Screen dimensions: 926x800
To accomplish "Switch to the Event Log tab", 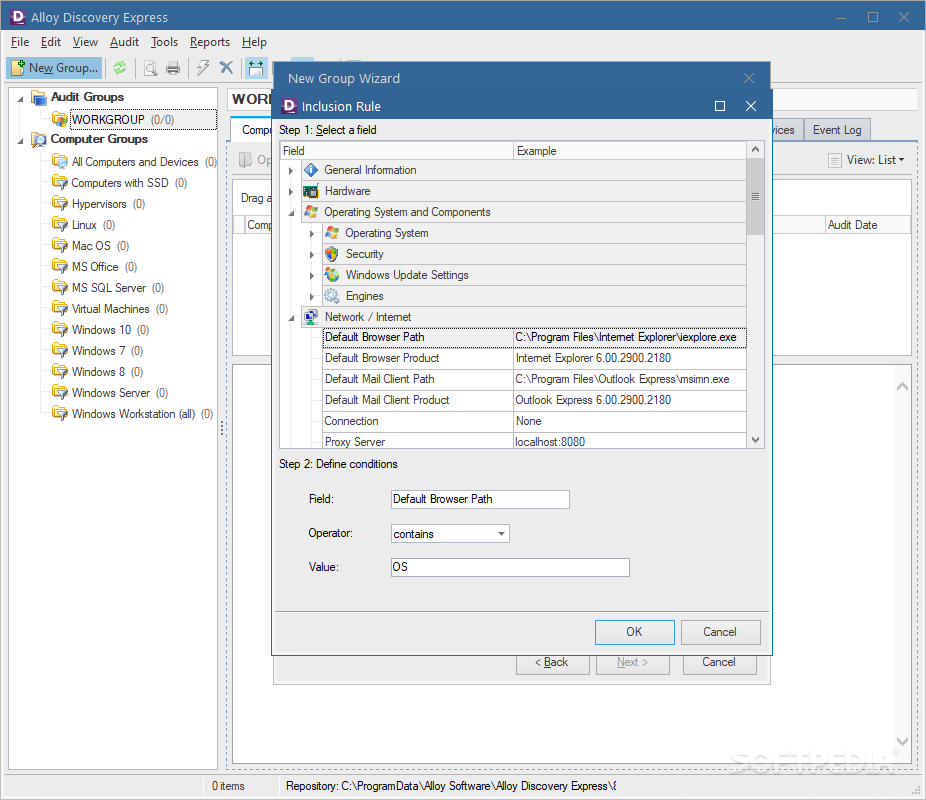I will 837,130.
